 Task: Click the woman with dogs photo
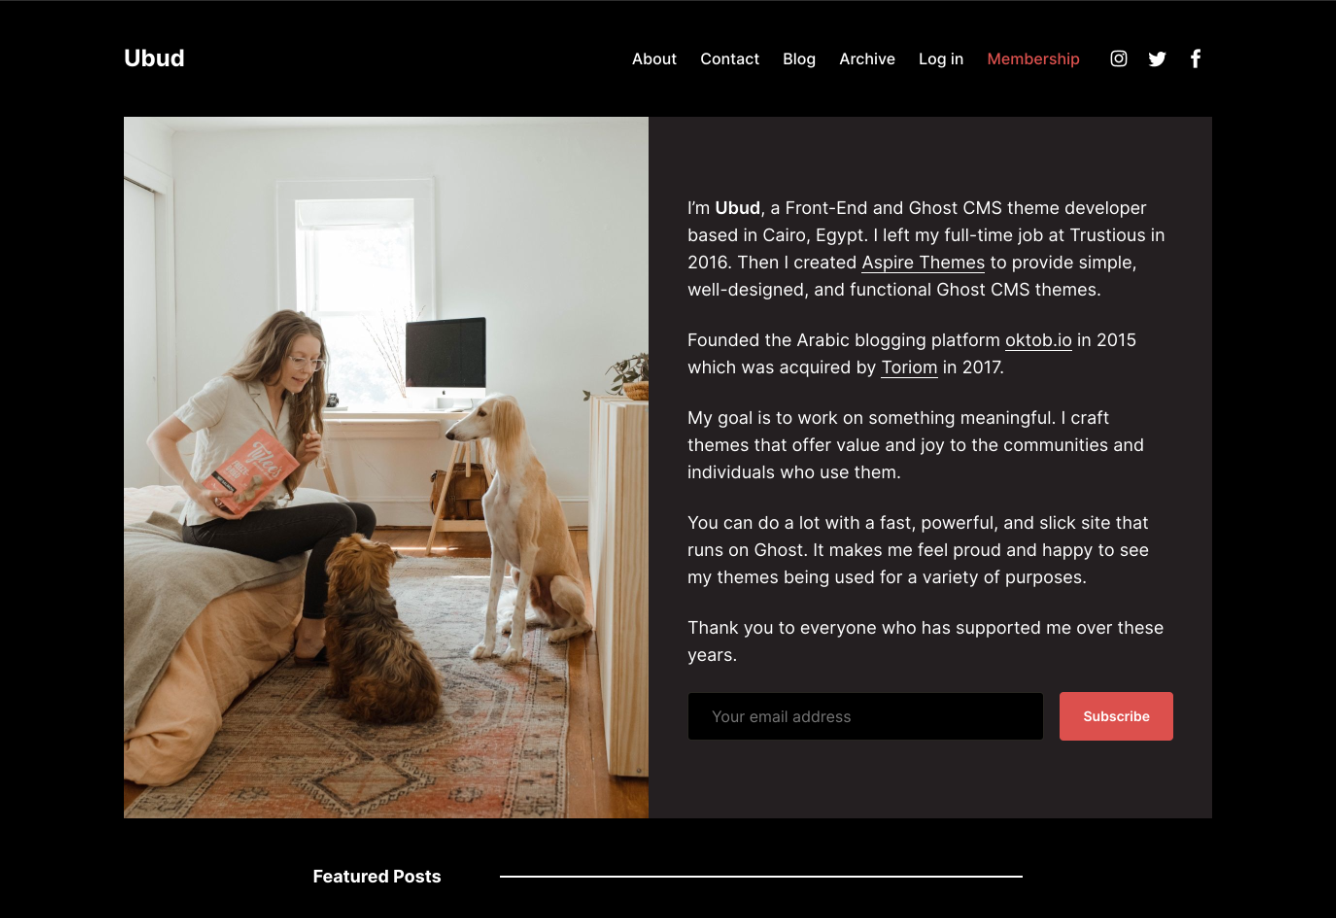386,467
